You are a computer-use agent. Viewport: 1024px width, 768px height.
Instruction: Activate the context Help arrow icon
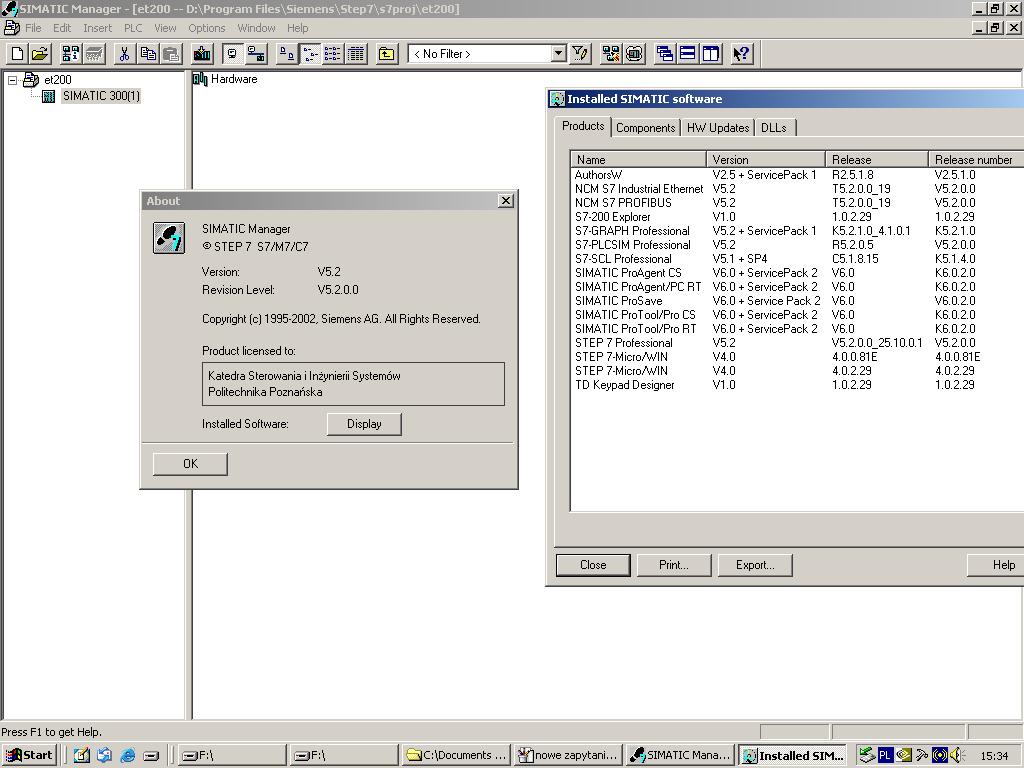point(741,54)
